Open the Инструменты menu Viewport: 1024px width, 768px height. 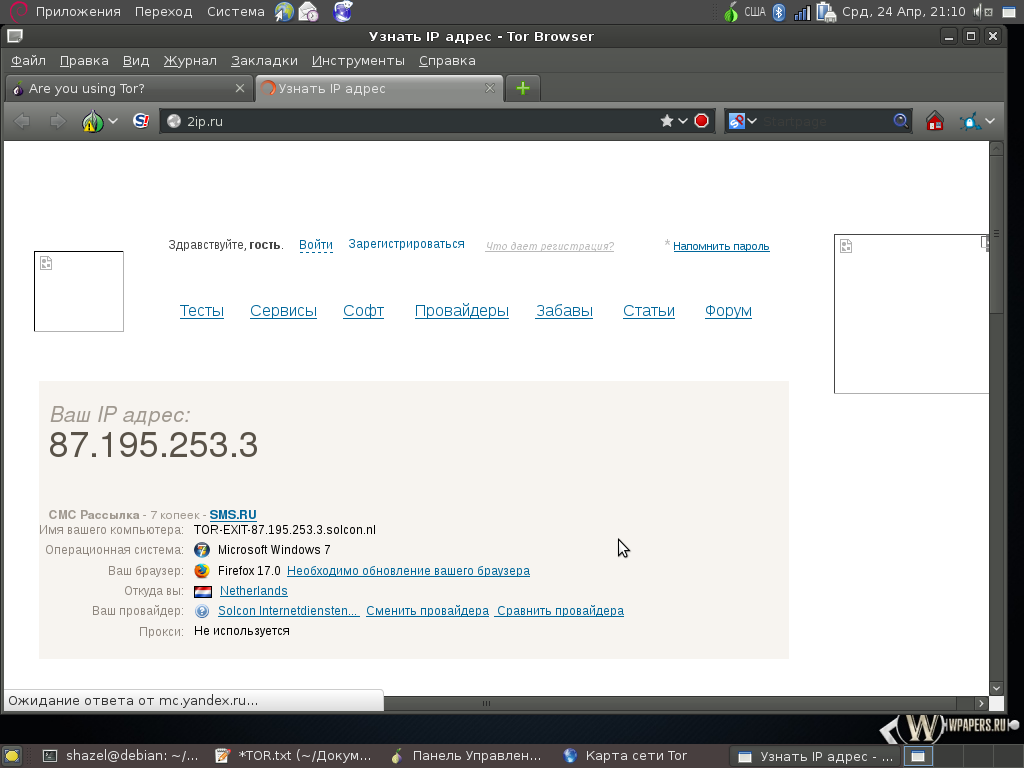tap(358, 60)
